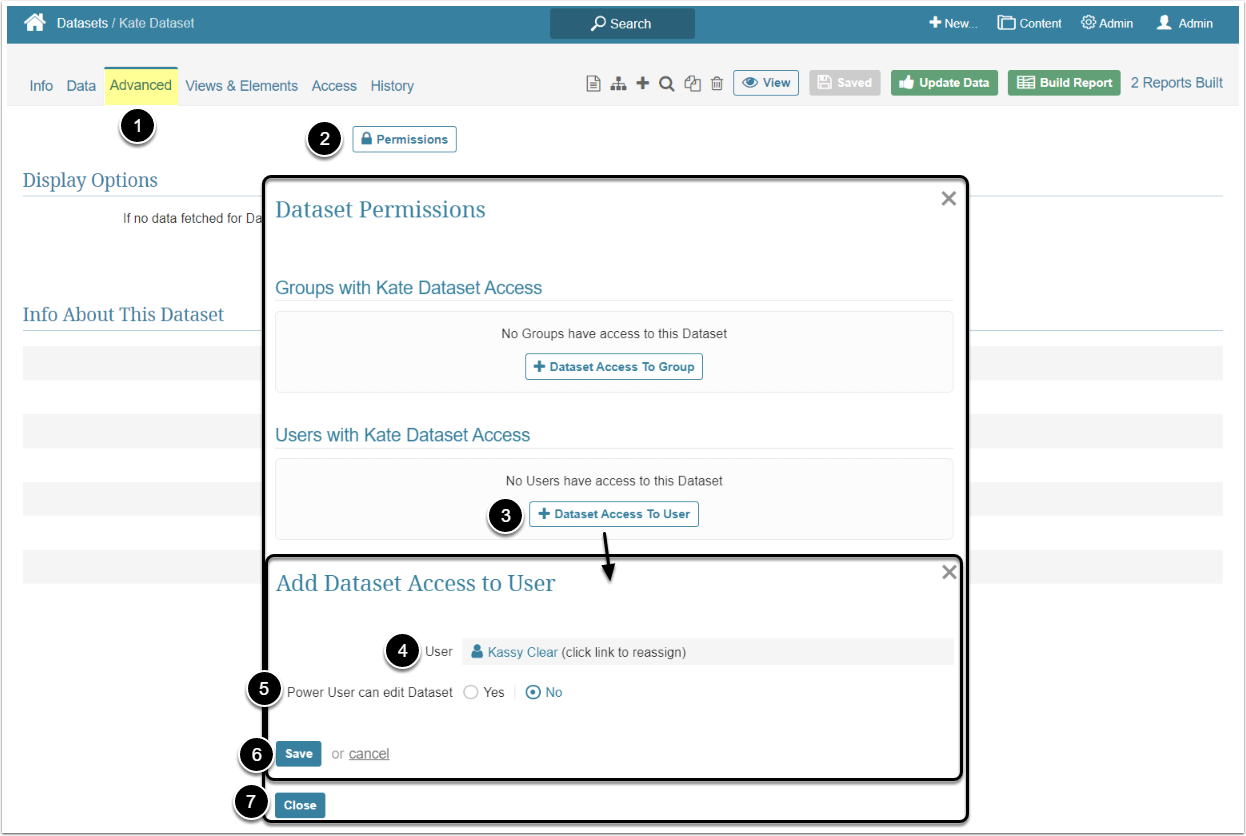Click the Update Data button
The height and width of the screenshot is (836, 1246).
tap(944, 83)
